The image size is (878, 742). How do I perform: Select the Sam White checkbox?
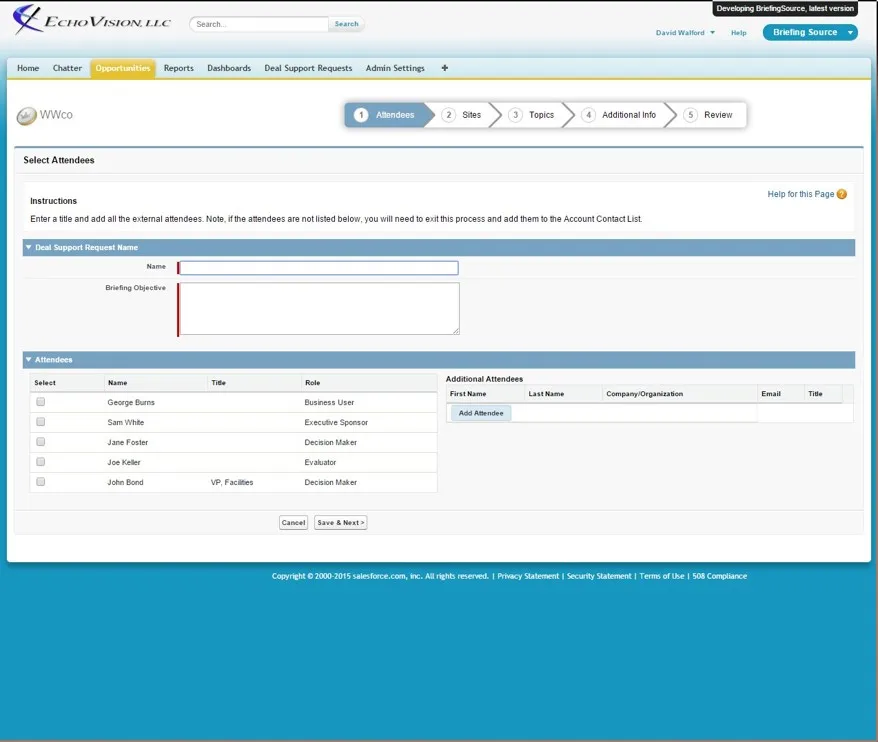(40, 422)
